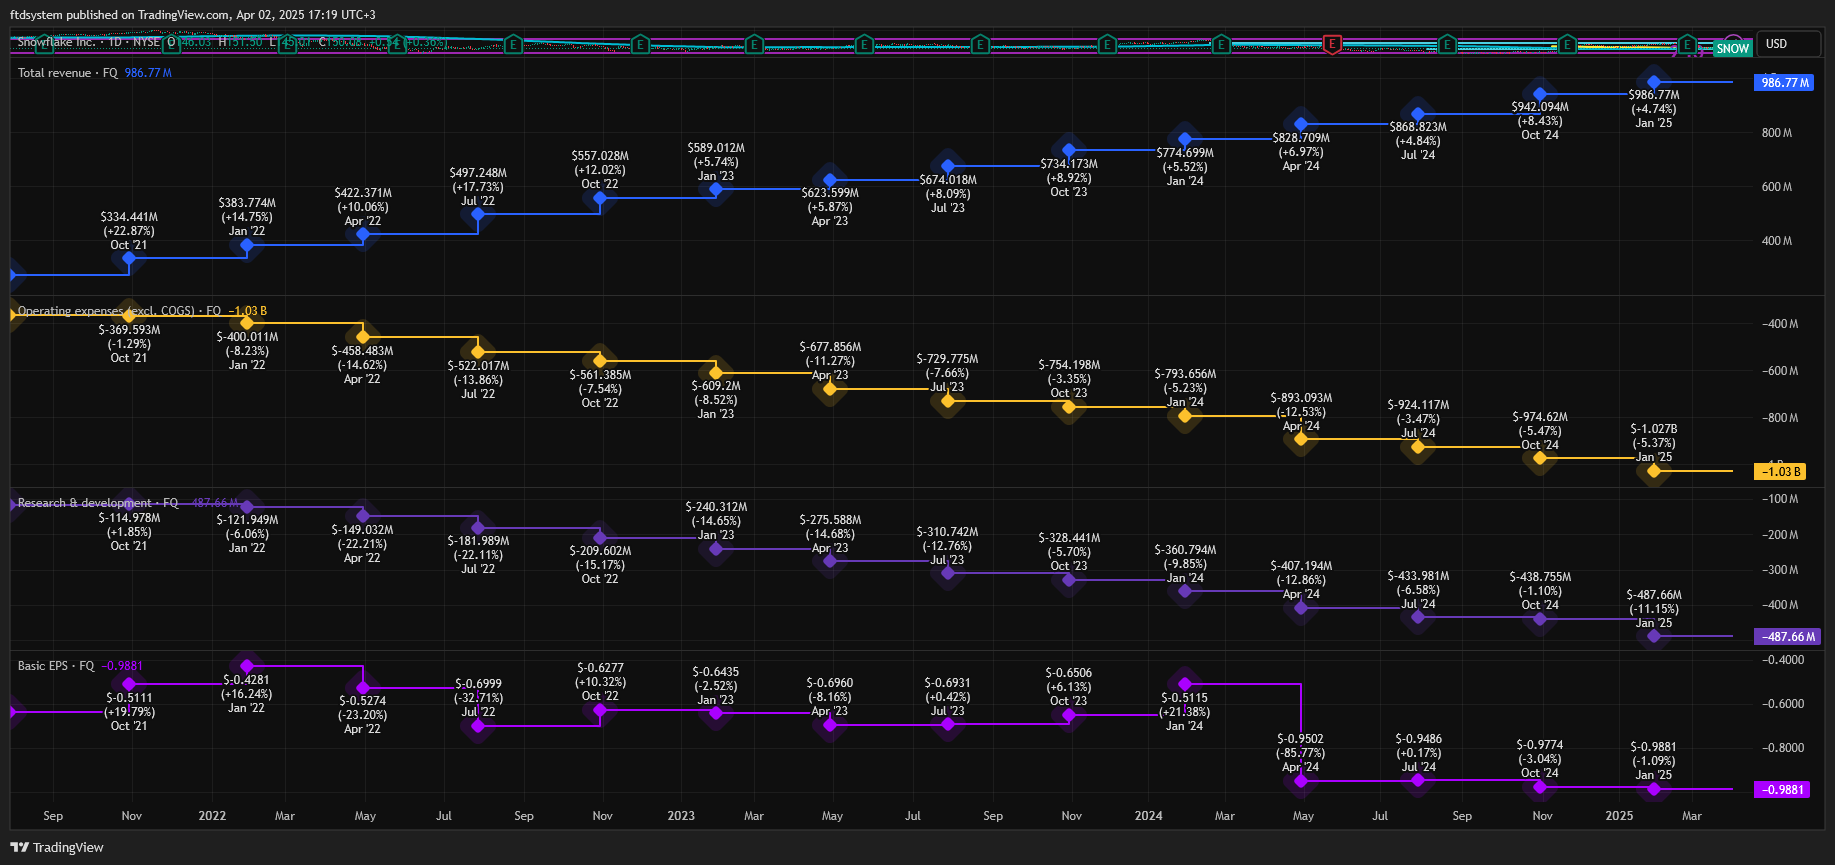Image resolution: width=1835 pixels, height=865 pixels.
Task: Select the purple R&D point $-240.312M Jan '23
Action: click(716, 548)
